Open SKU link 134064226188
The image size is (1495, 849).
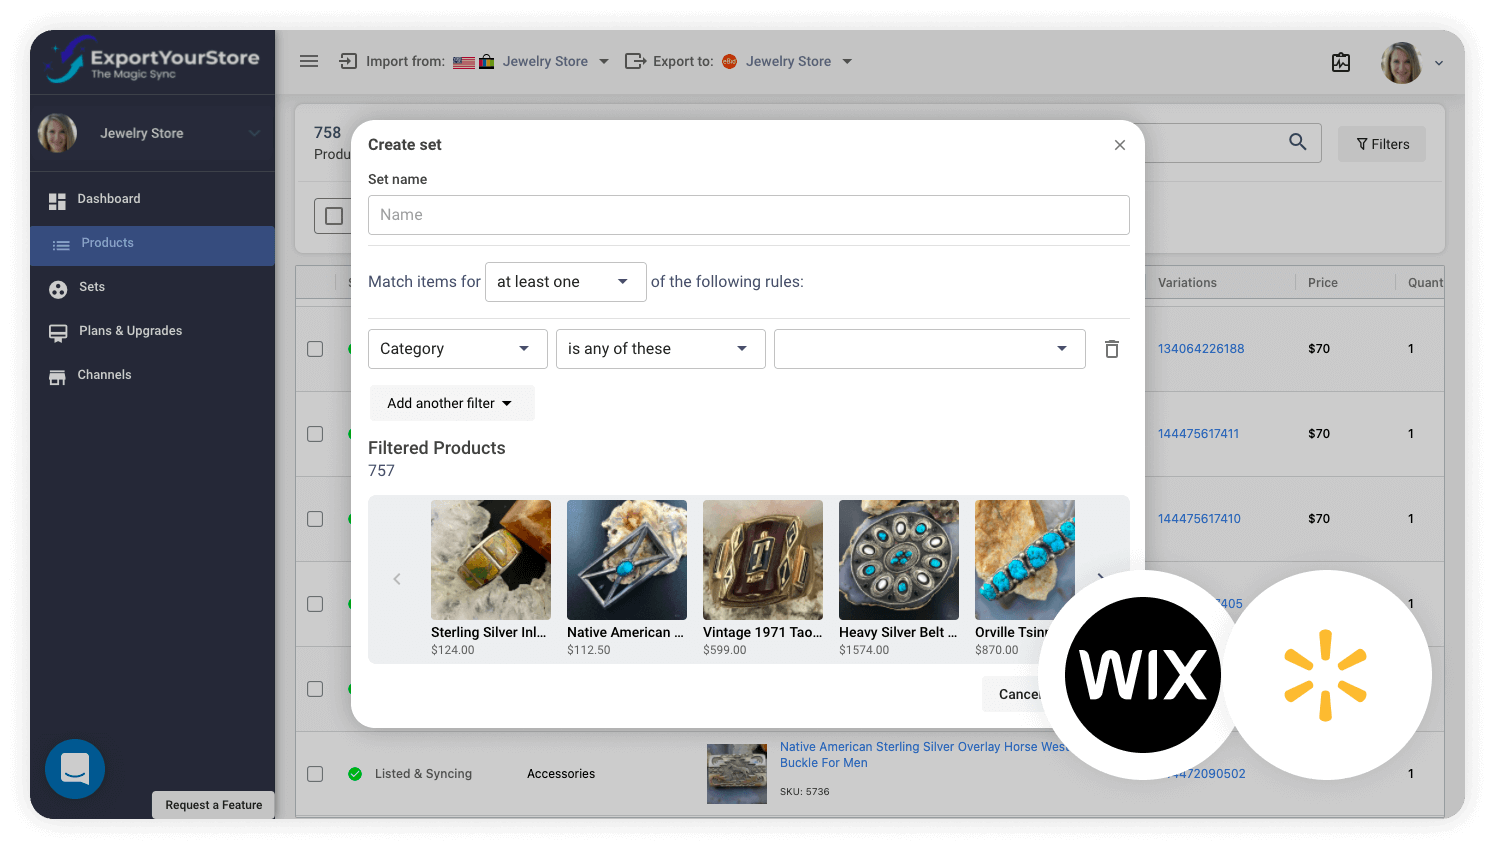point(1200,348)
